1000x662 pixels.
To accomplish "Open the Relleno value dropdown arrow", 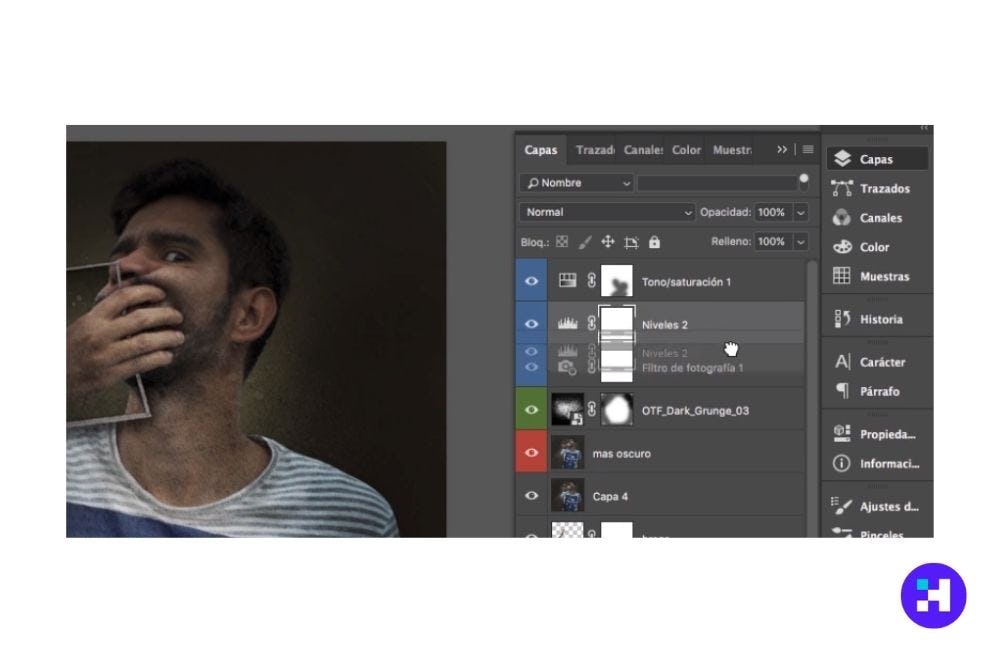I will coord(800,242).
